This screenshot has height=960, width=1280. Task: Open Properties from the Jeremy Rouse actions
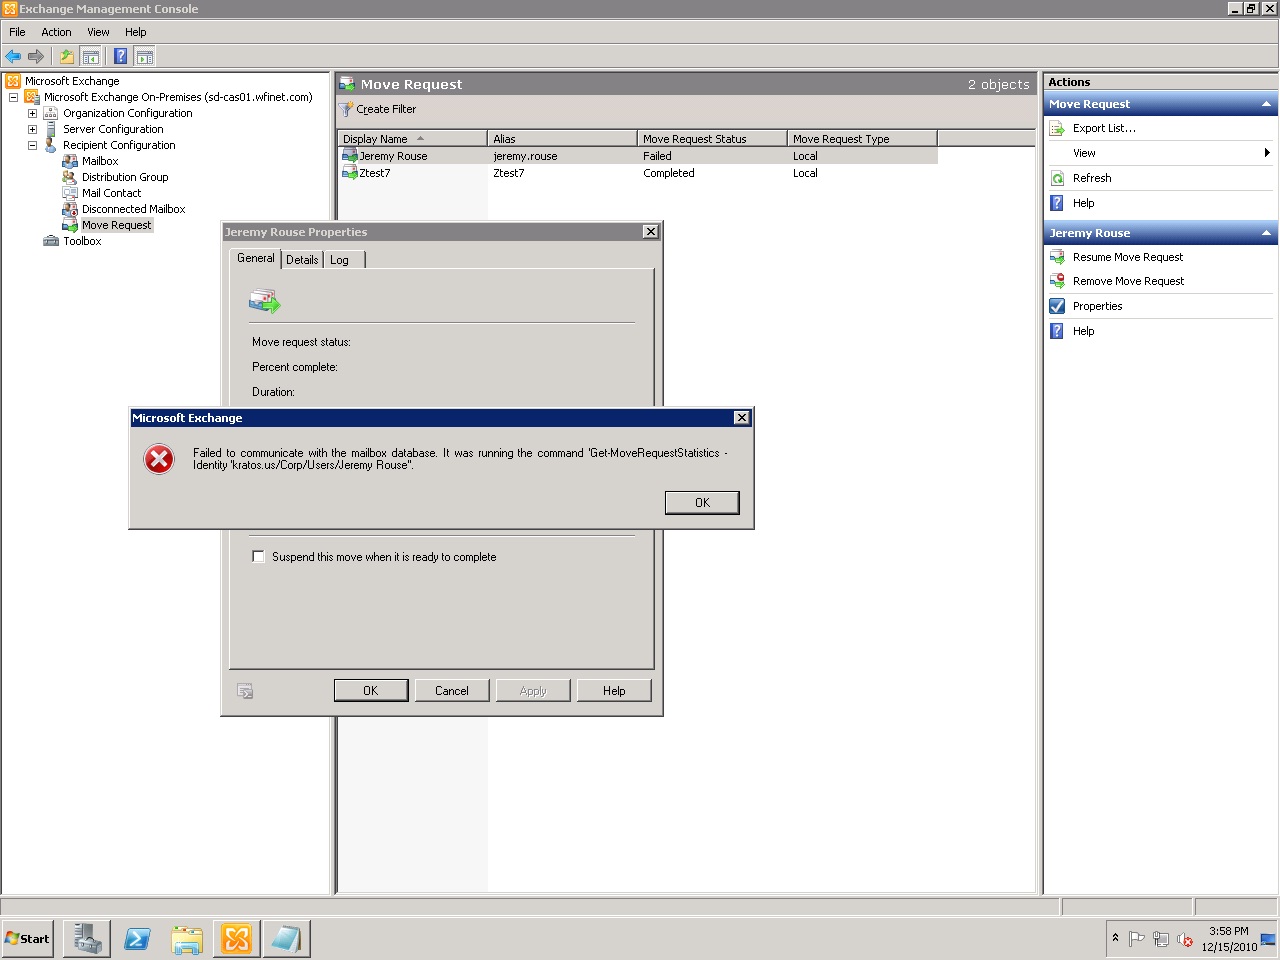pyautogui.click(x=1098, y=306)
